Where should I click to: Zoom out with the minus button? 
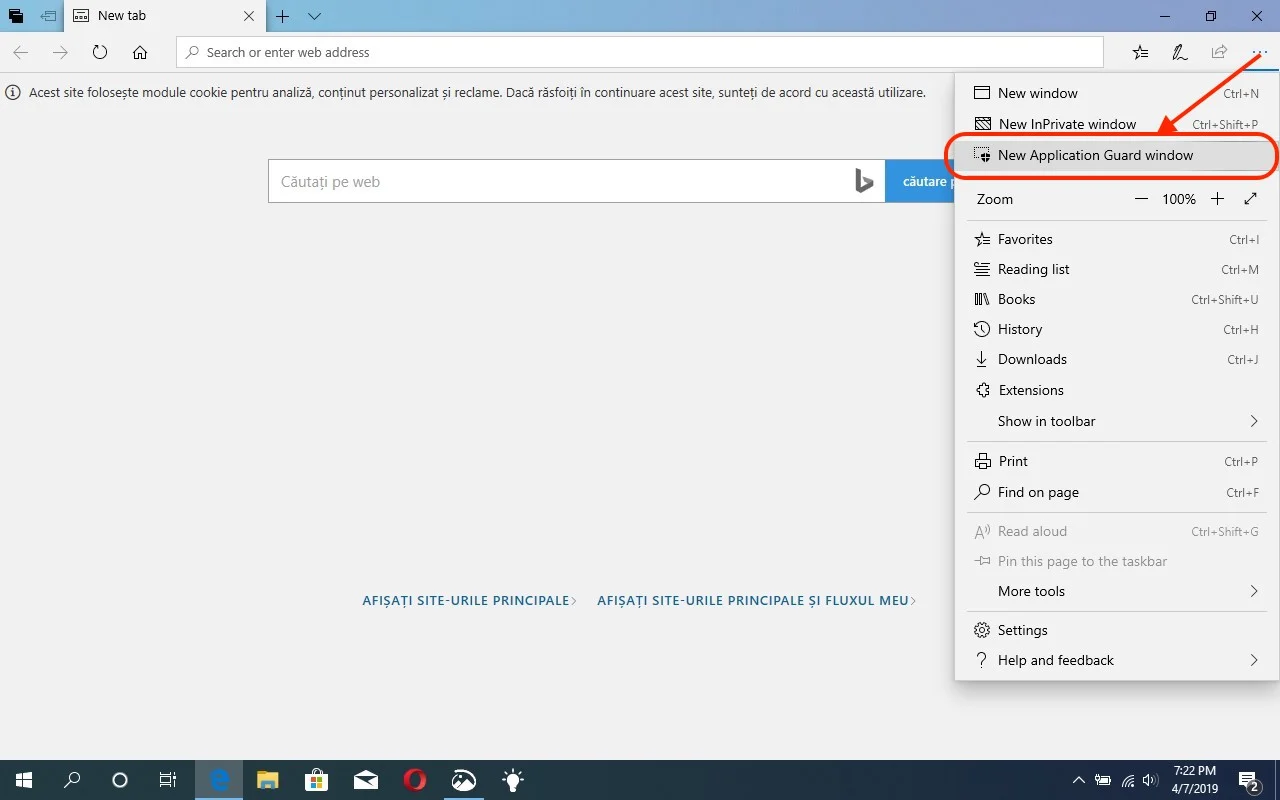tap(1141, 199)
